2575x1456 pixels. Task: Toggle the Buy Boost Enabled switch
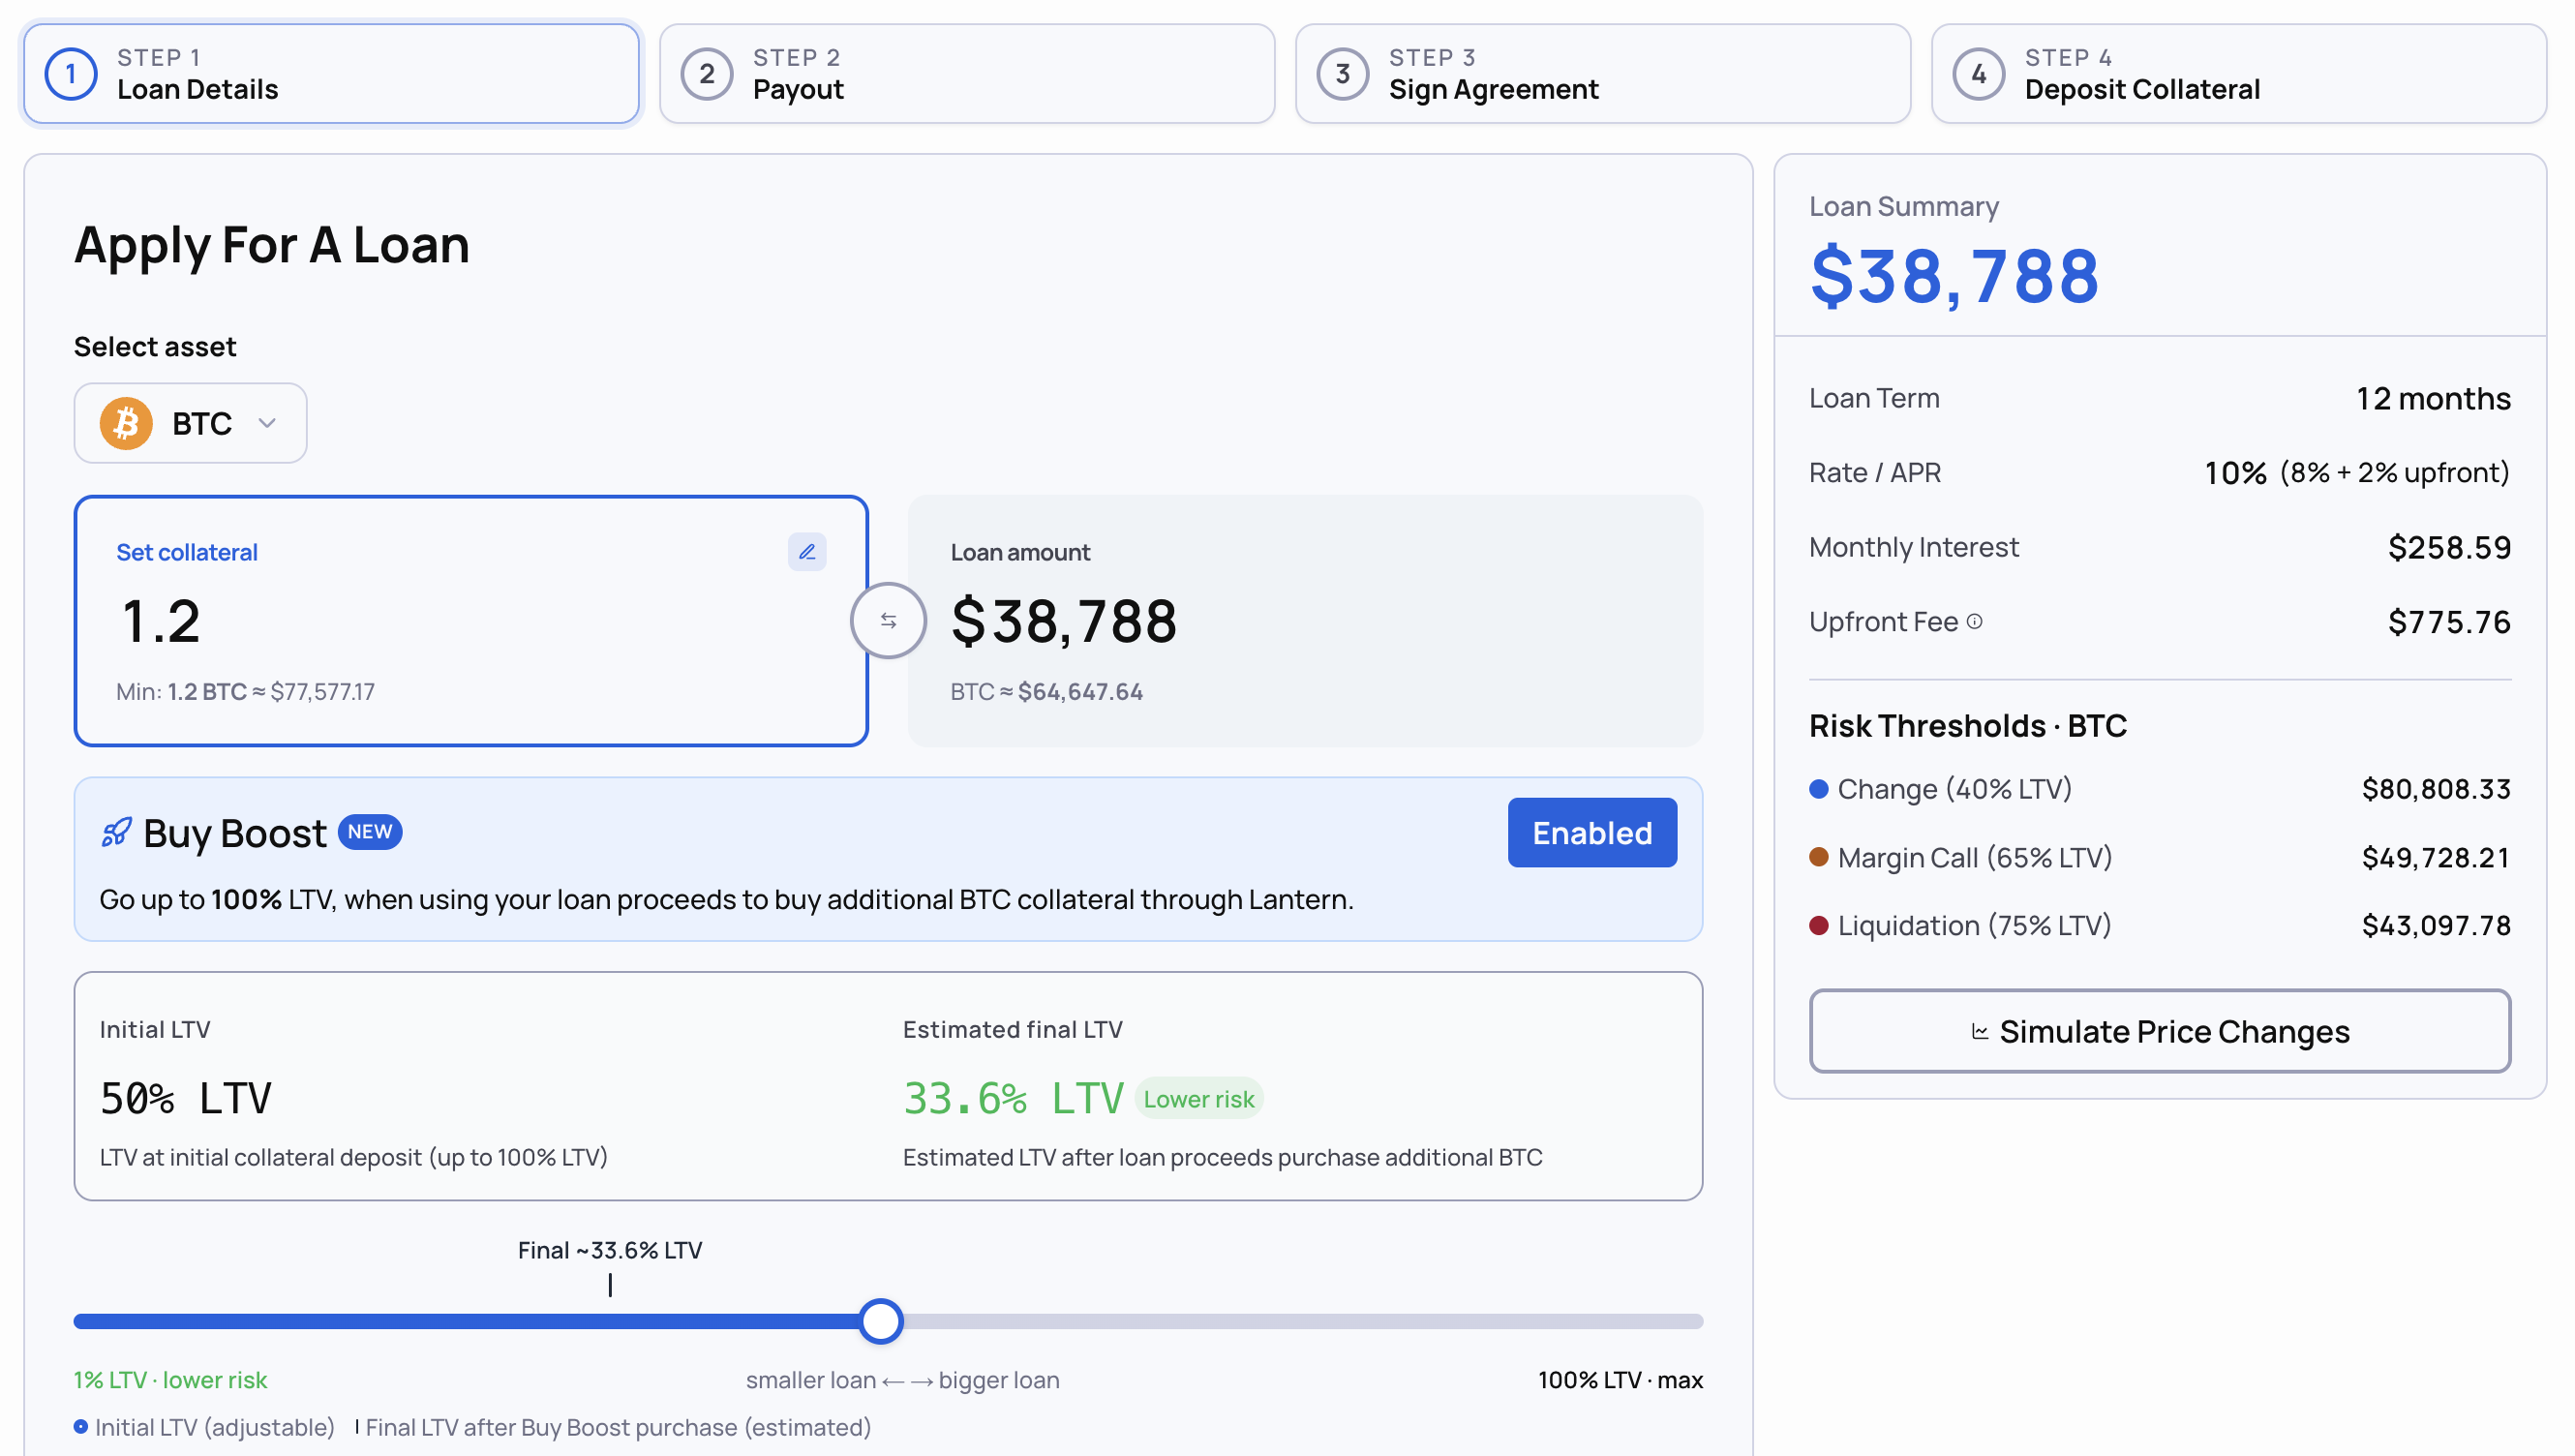pyautogui.click(x=1591, y=832)
